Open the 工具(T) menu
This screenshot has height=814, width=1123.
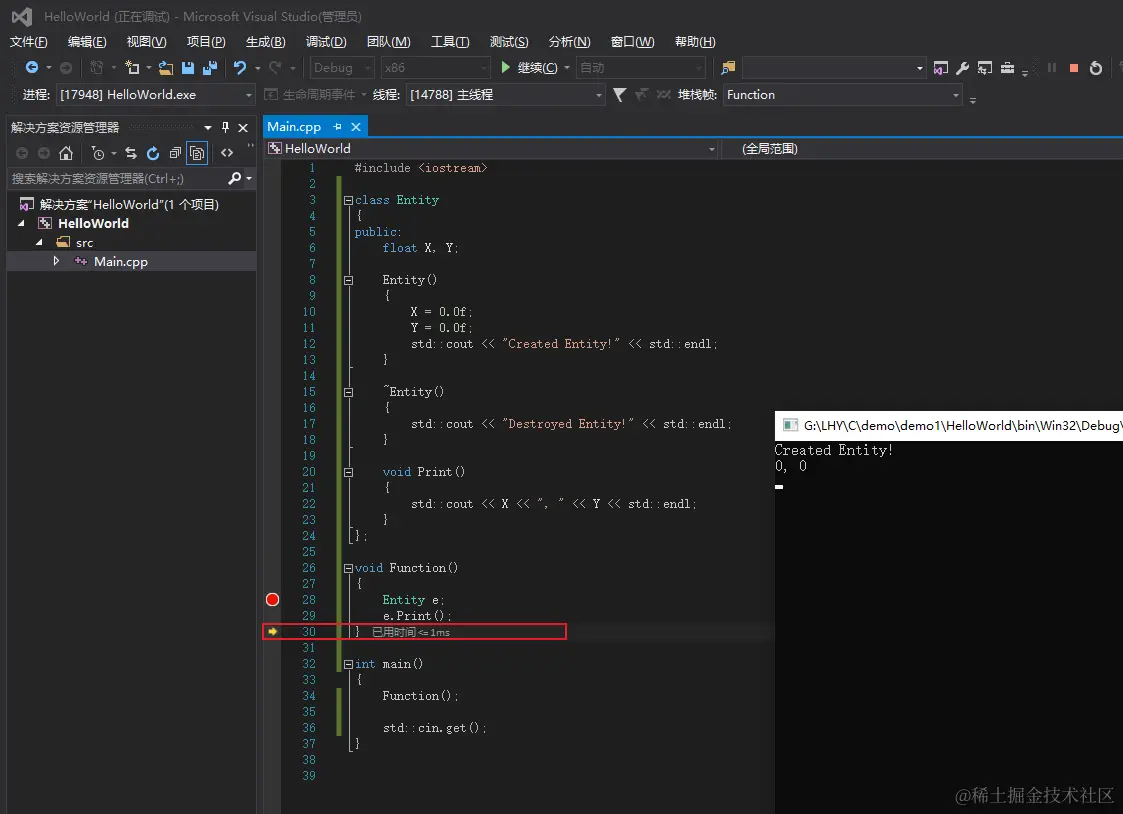(450, 42)
